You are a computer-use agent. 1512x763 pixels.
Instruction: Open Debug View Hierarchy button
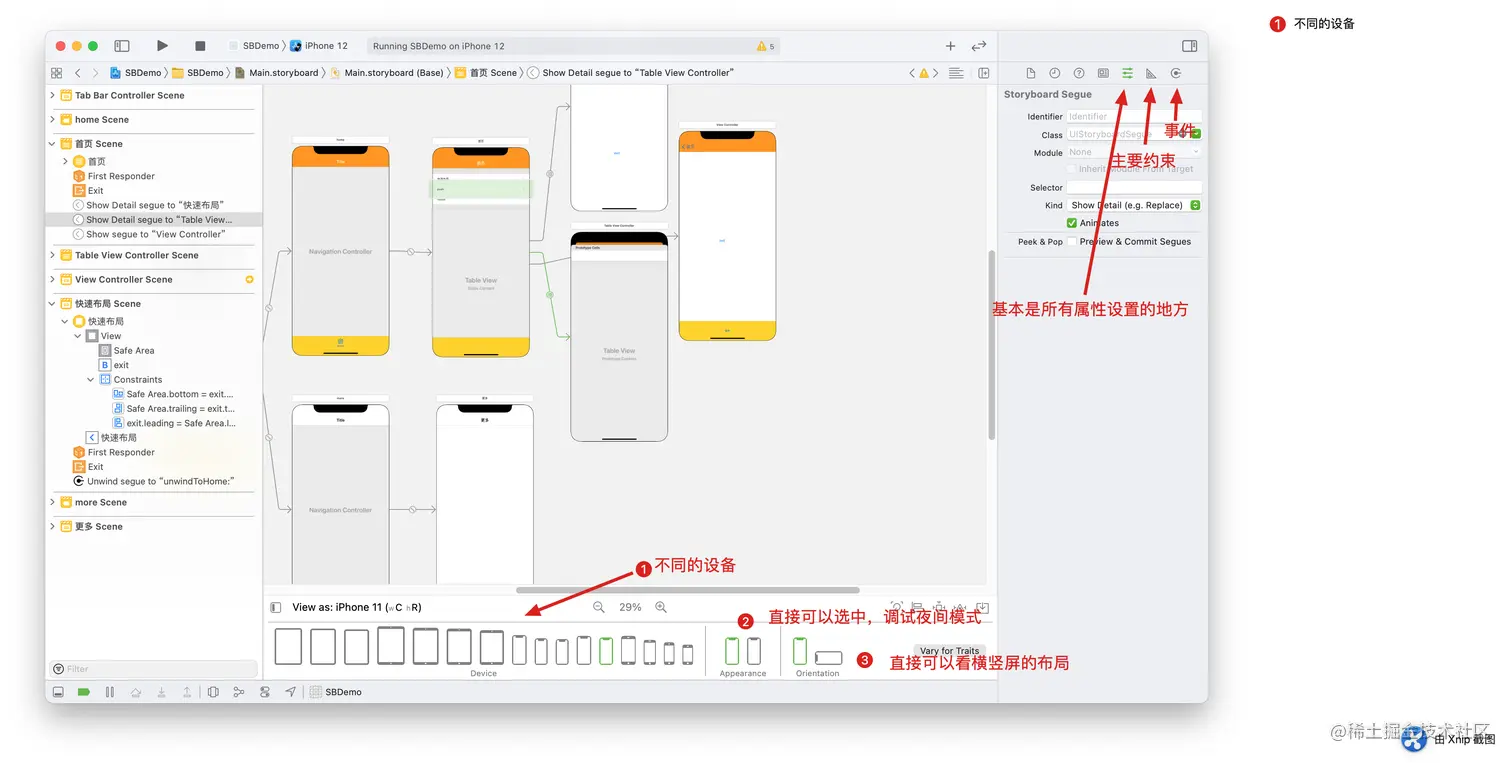coord(213,692)
